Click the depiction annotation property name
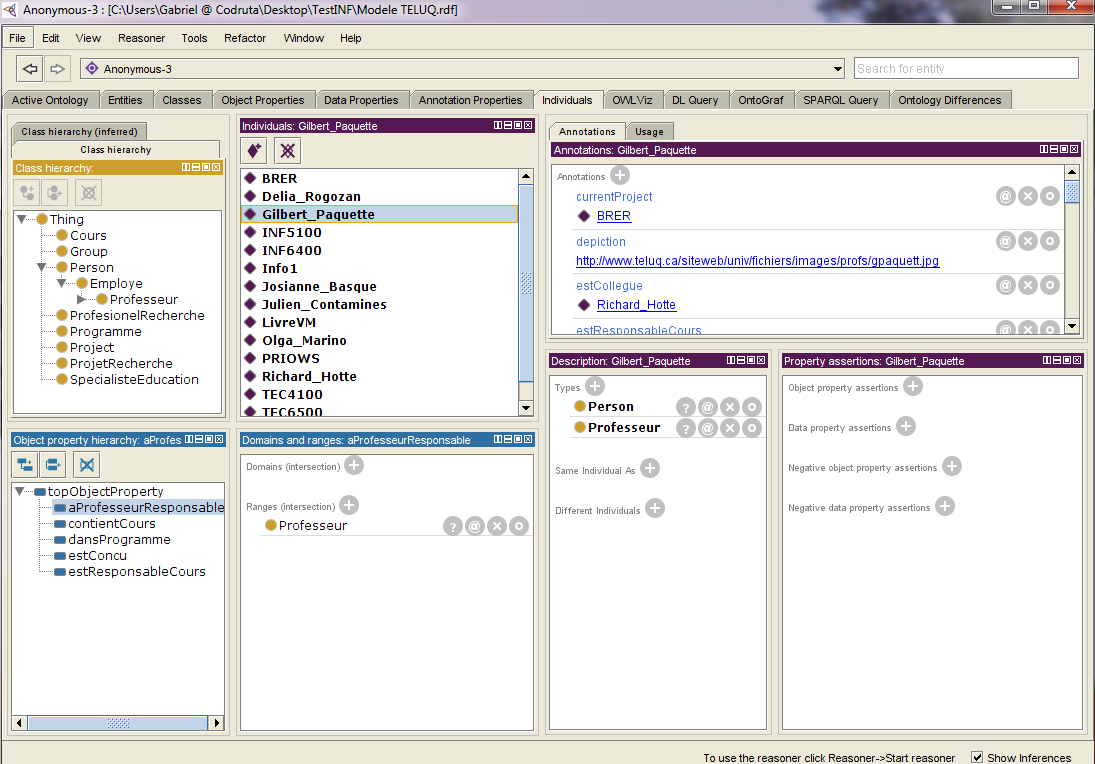Viewport: 1095px width, 764px height. [x=601, y=242]
